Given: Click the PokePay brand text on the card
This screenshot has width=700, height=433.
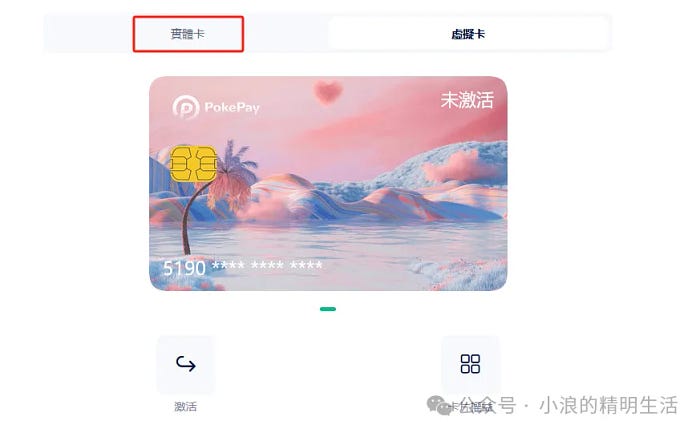Looking at the screenshot, I should 232,108.
